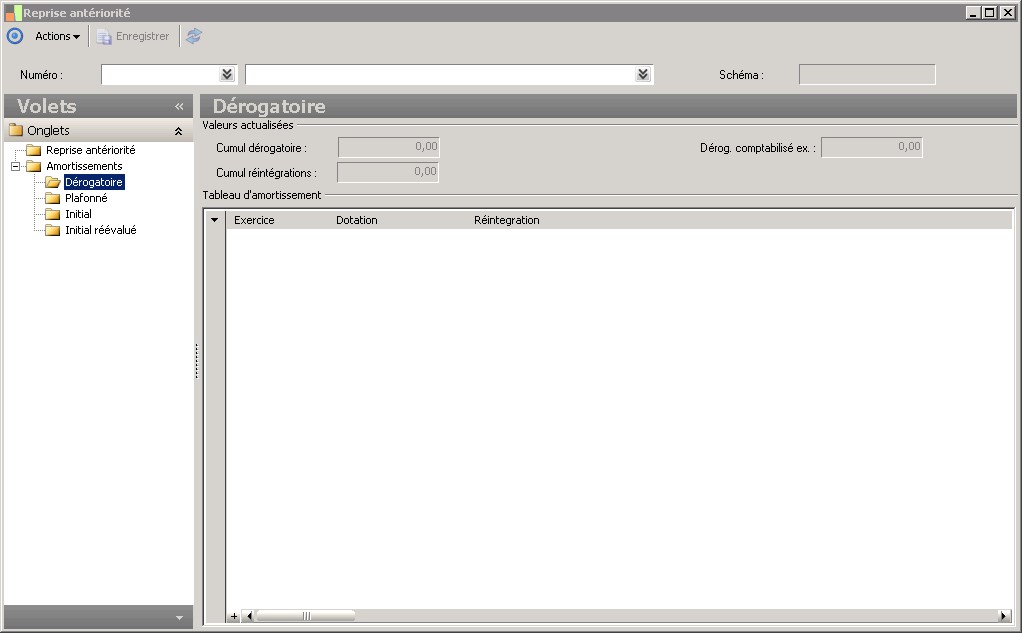Maximize the Reprise antériorité window

click(989, 12)
